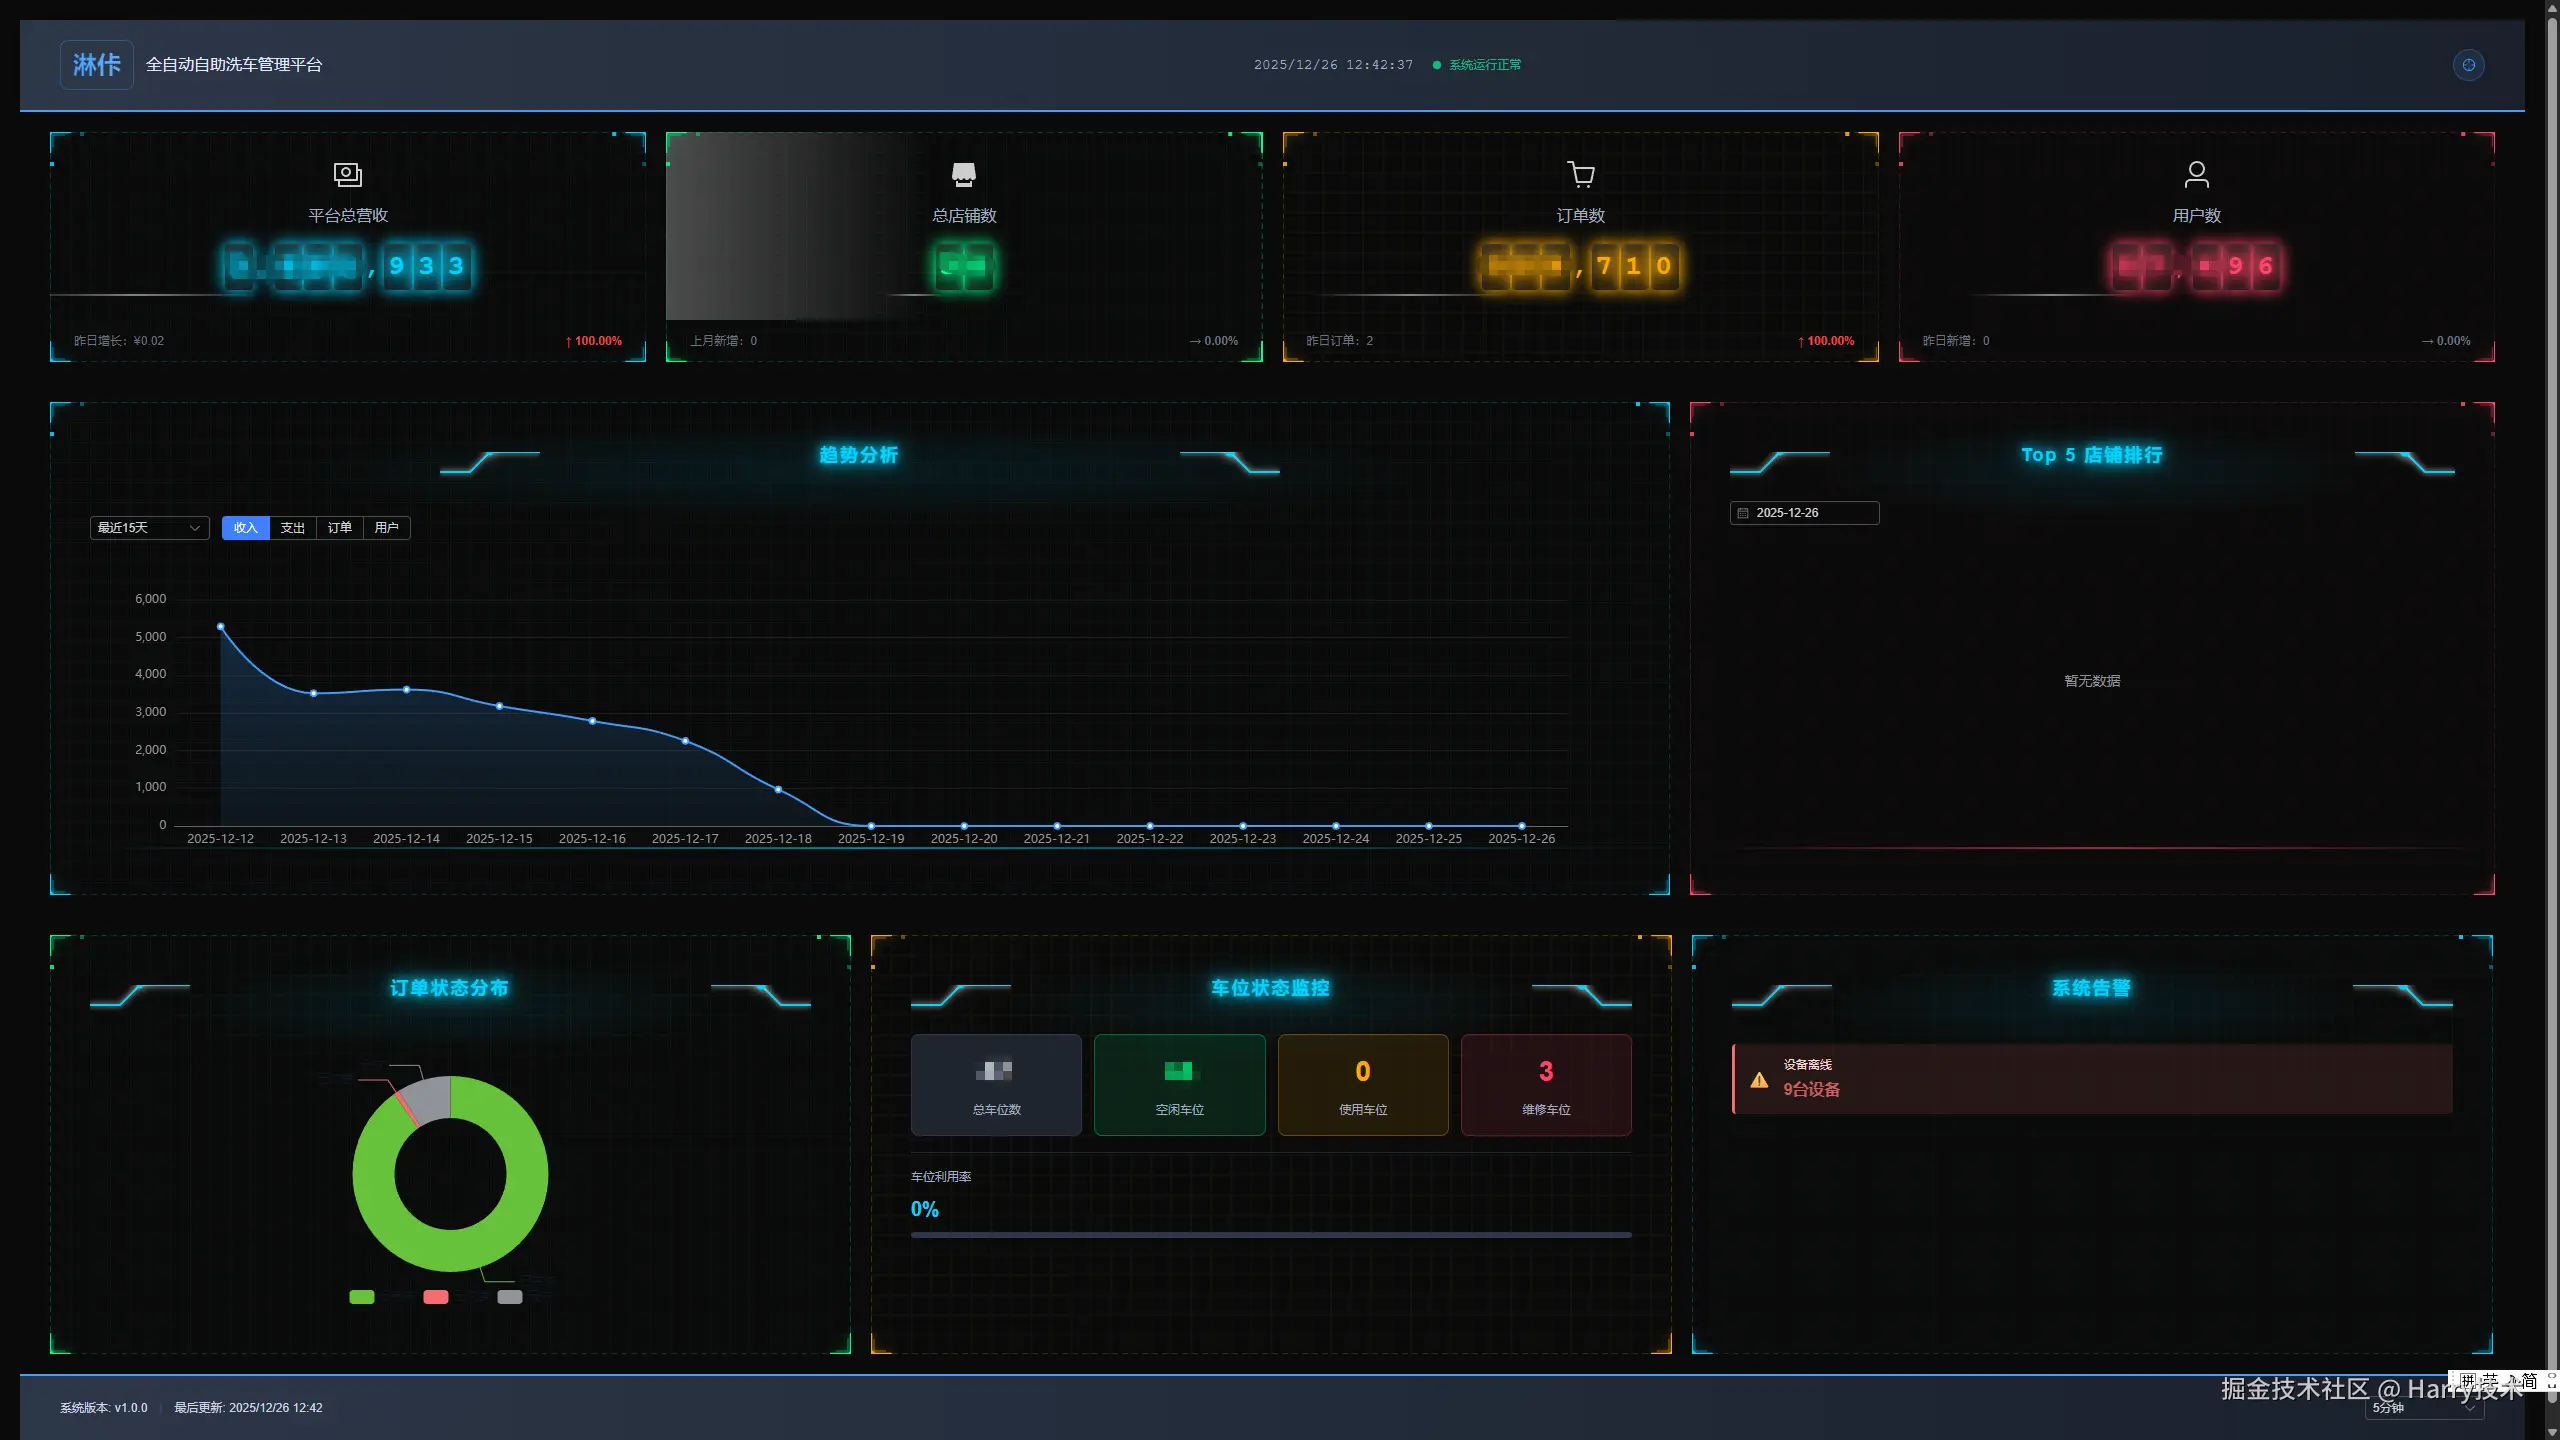Screen dimensions: 2560x1440
Task: Select the 用户 trend button
Action: tap(387, 528)
